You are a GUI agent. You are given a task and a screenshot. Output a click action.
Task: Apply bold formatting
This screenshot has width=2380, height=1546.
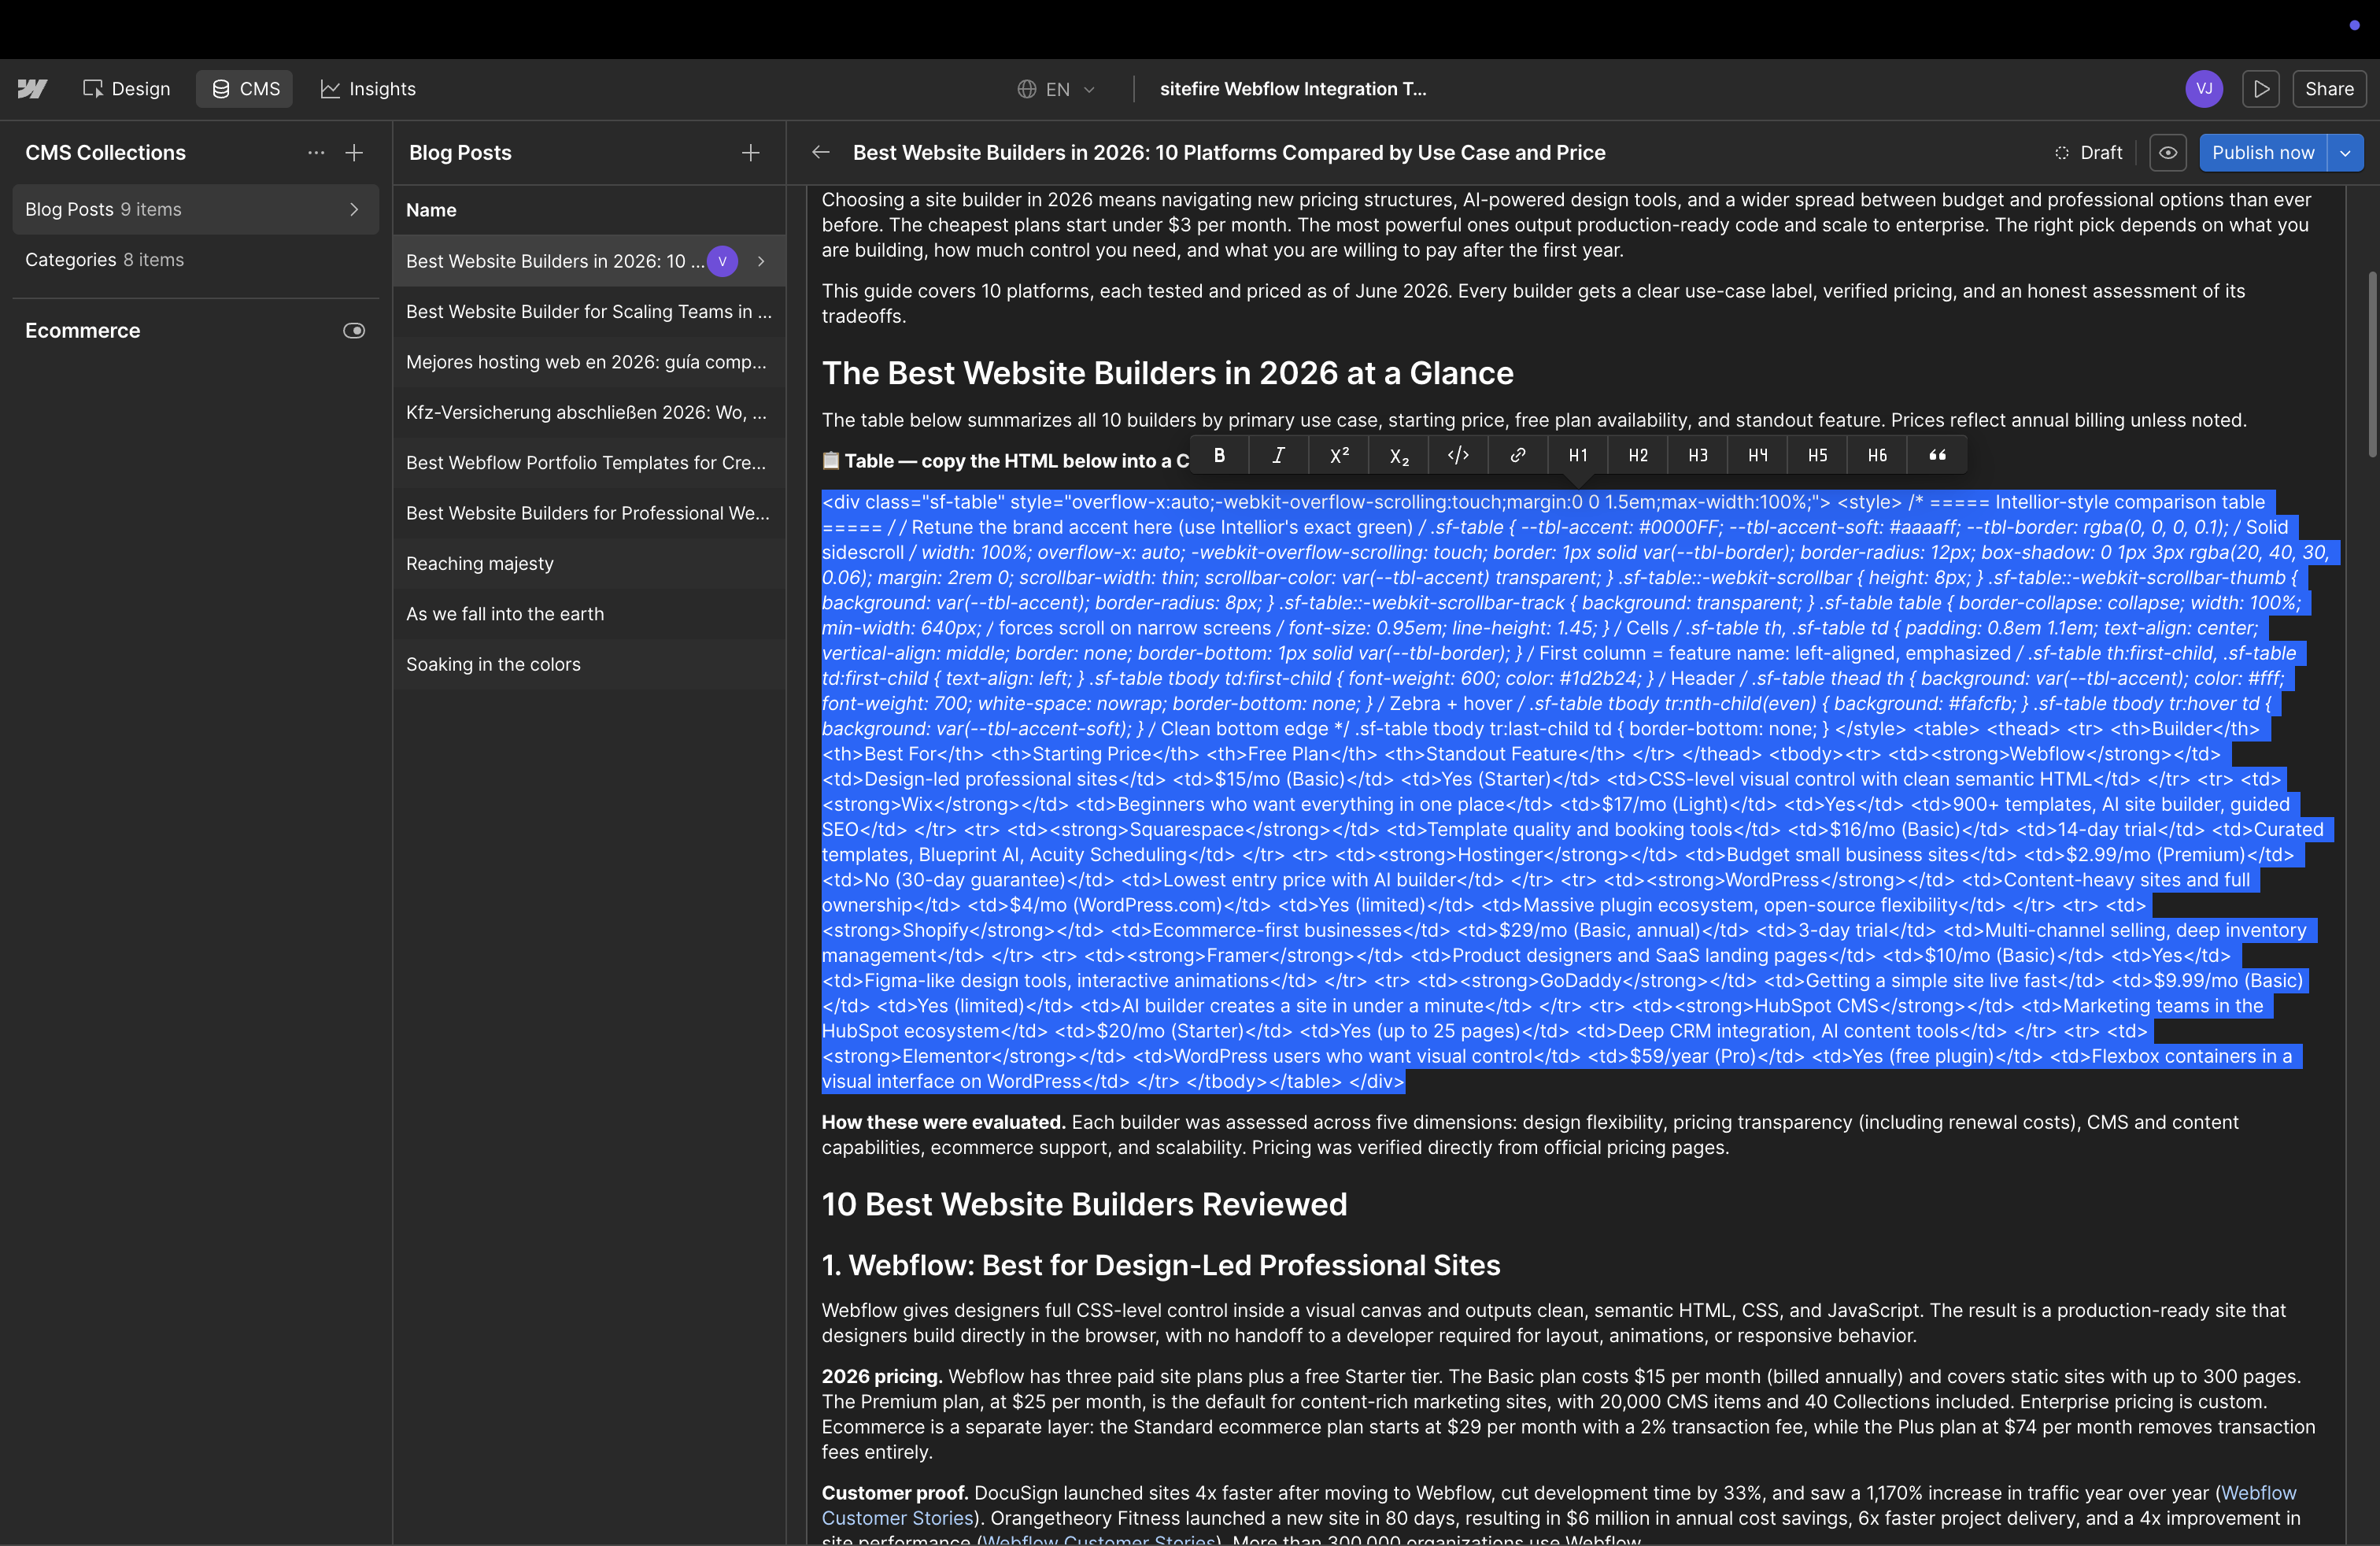[x=1220, y=456]
